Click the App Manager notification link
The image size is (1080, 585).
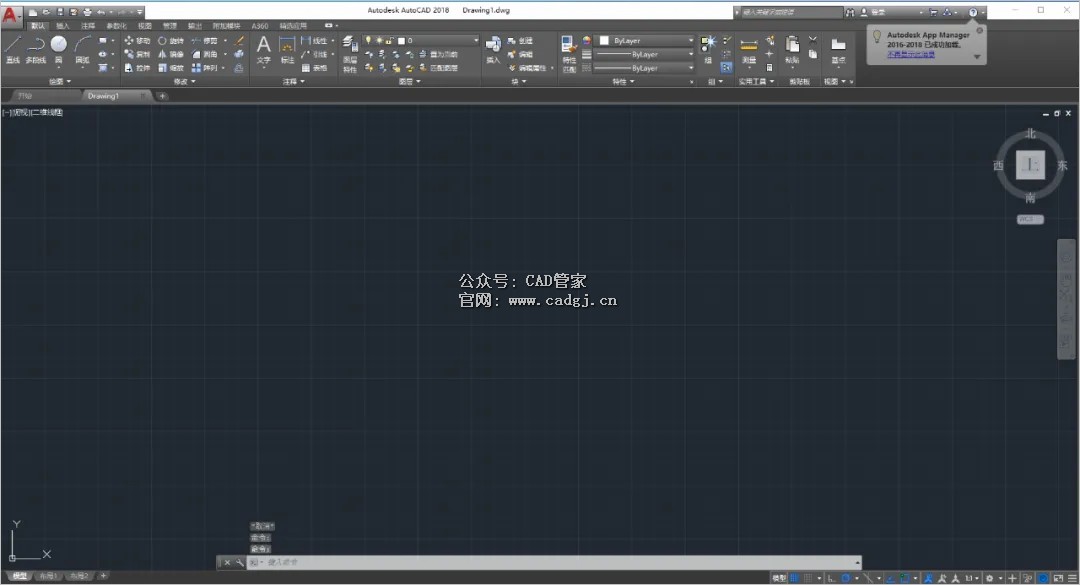(911, 54)
